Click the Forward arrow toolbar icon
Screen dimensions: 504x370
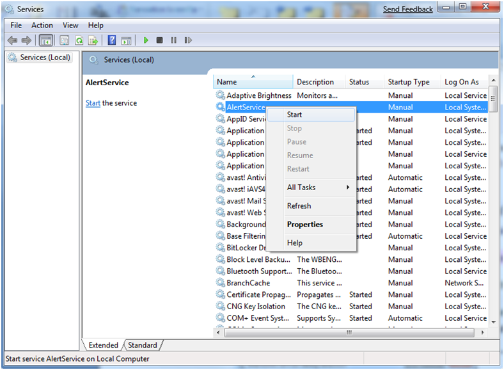click(26, 41)
